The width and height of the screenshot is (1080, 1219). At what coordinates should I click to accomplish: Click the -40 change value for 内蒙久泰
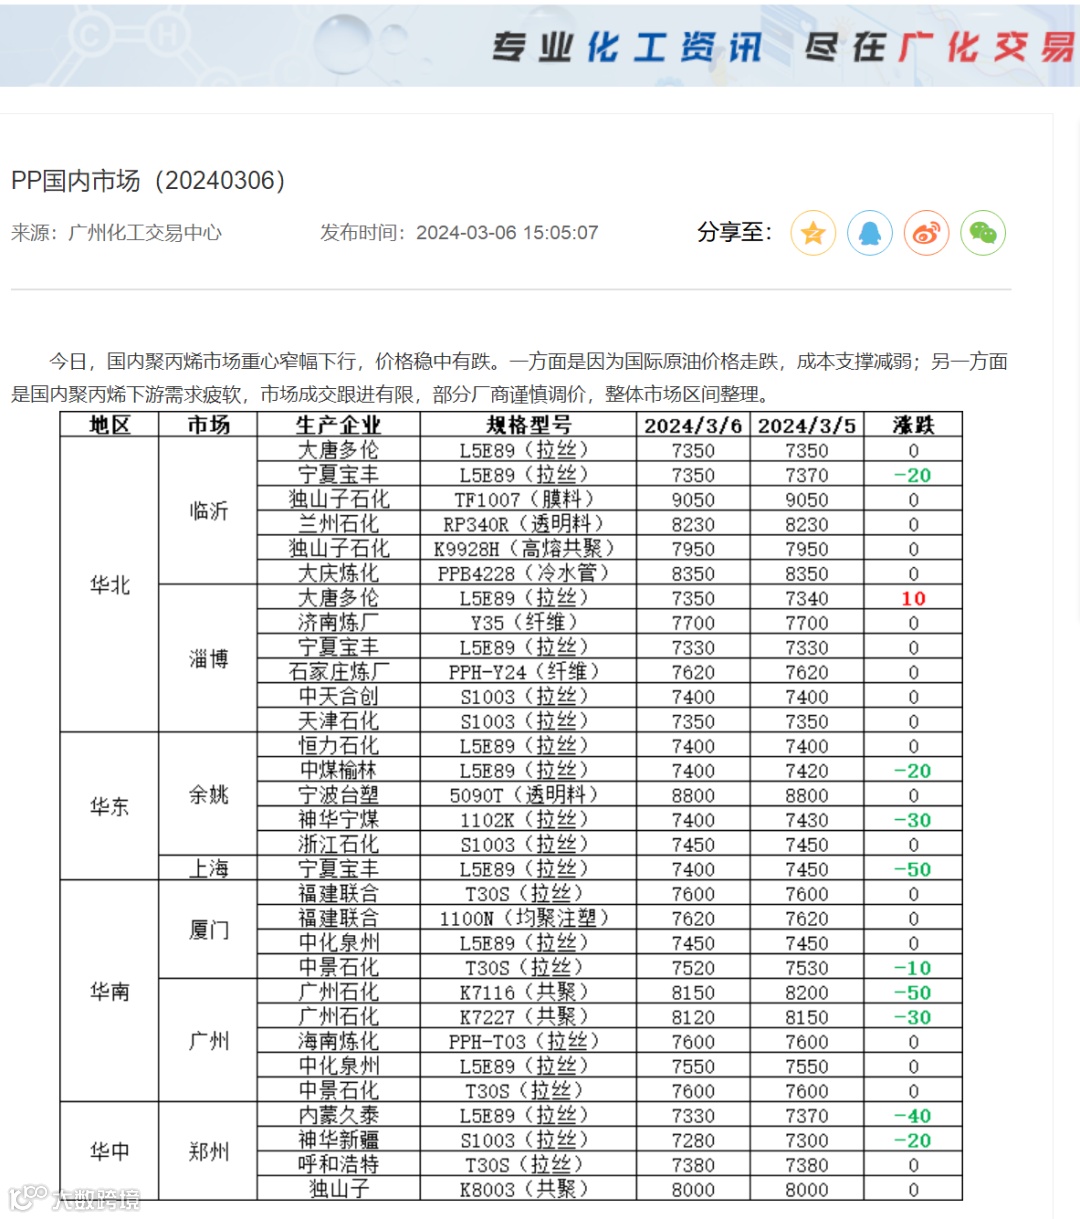click(x=913, y=1115)
